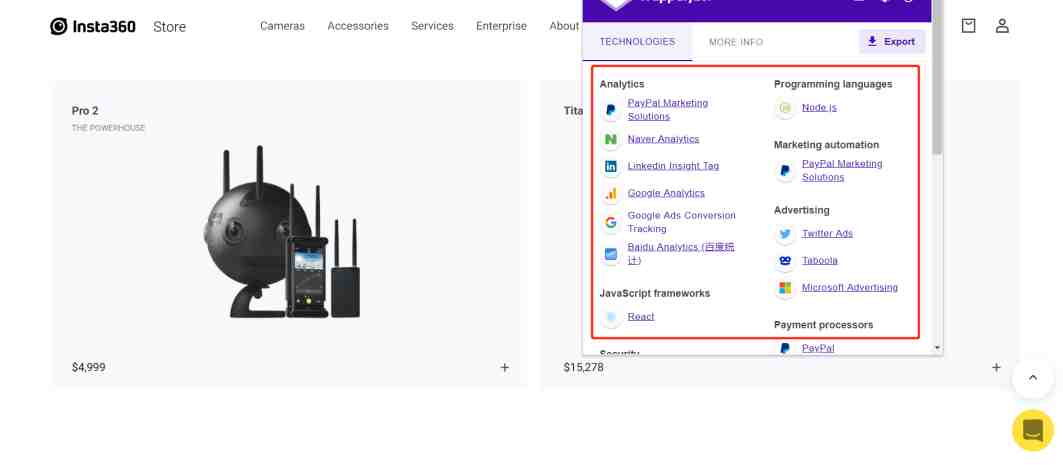
Task: Click the $15,278 price text
Action: pyautogui.click(x=583, y=367)
